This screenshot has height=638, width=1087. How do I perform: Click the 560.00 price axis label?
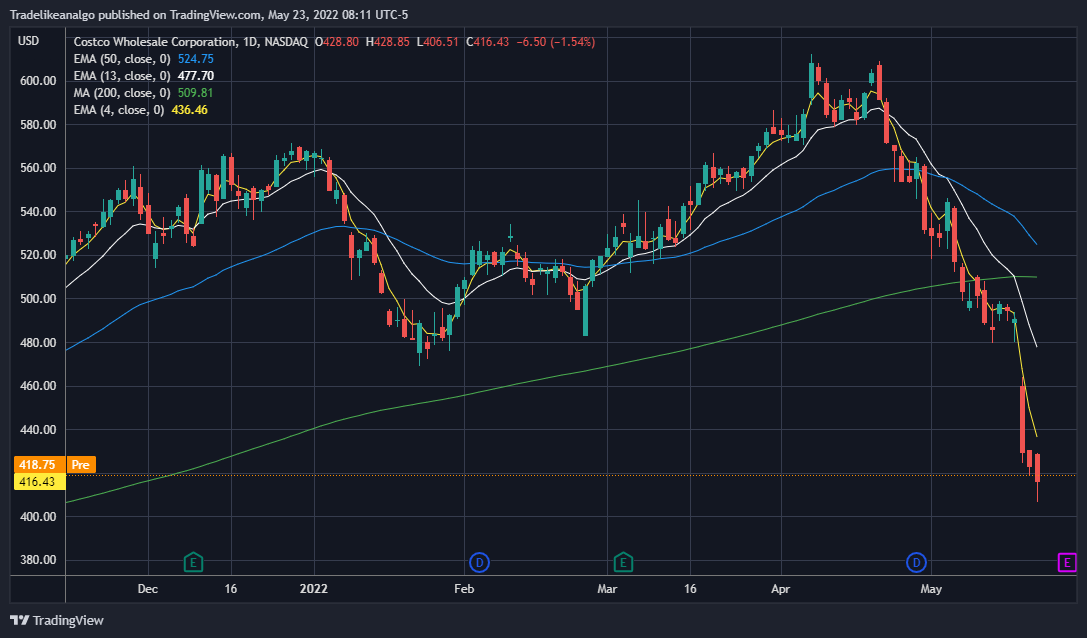38,168
